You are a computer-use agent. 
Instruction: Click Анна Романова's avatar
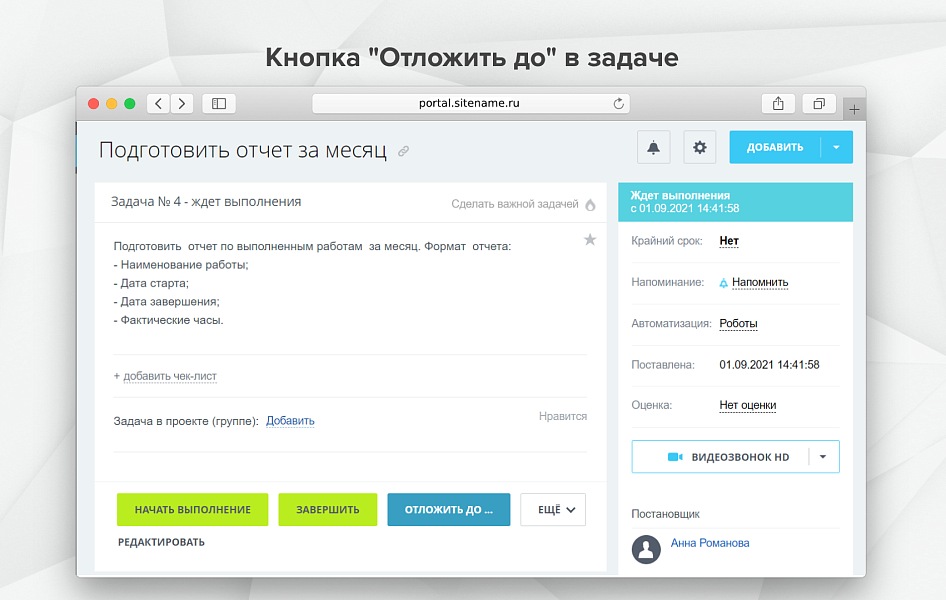coord(646,549)
